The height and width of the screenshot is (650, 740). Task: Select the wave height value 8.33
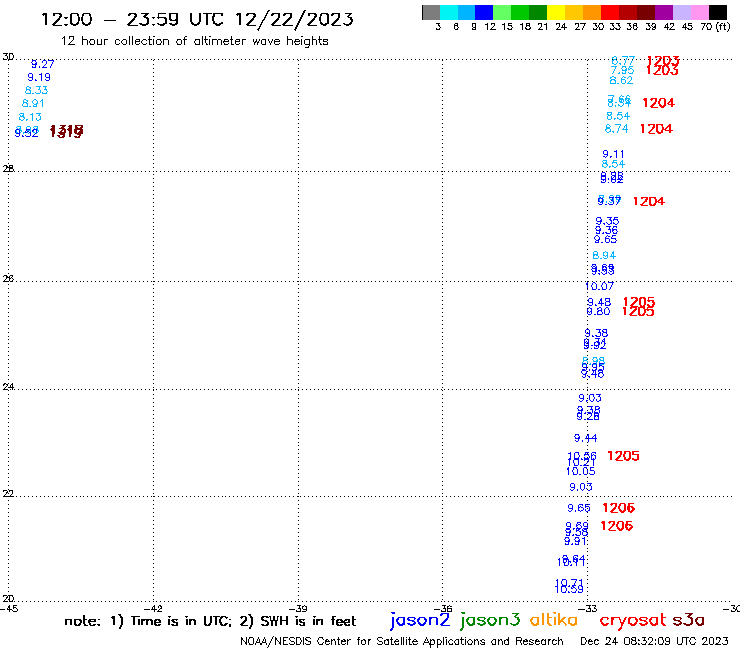36,90
